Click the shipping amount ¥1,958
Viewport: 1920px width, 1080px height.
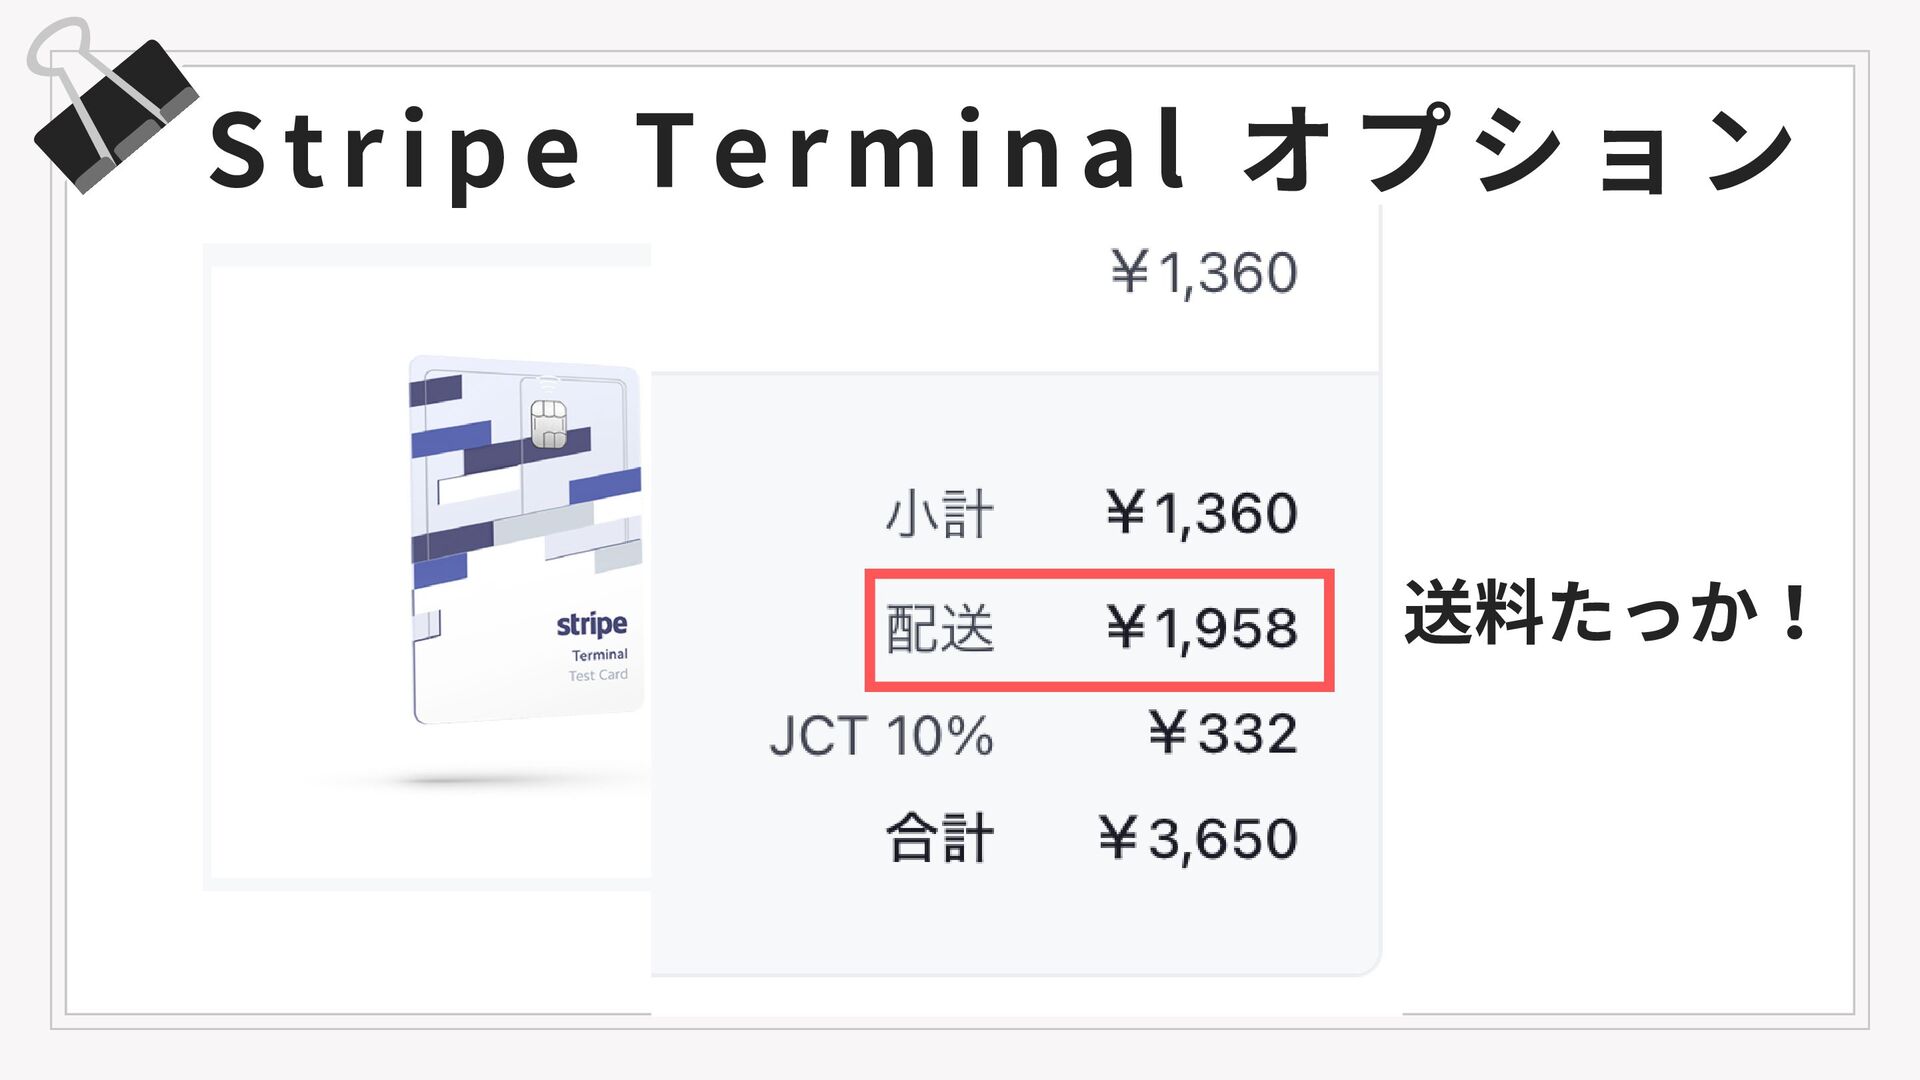click(x=1201, y=629)
